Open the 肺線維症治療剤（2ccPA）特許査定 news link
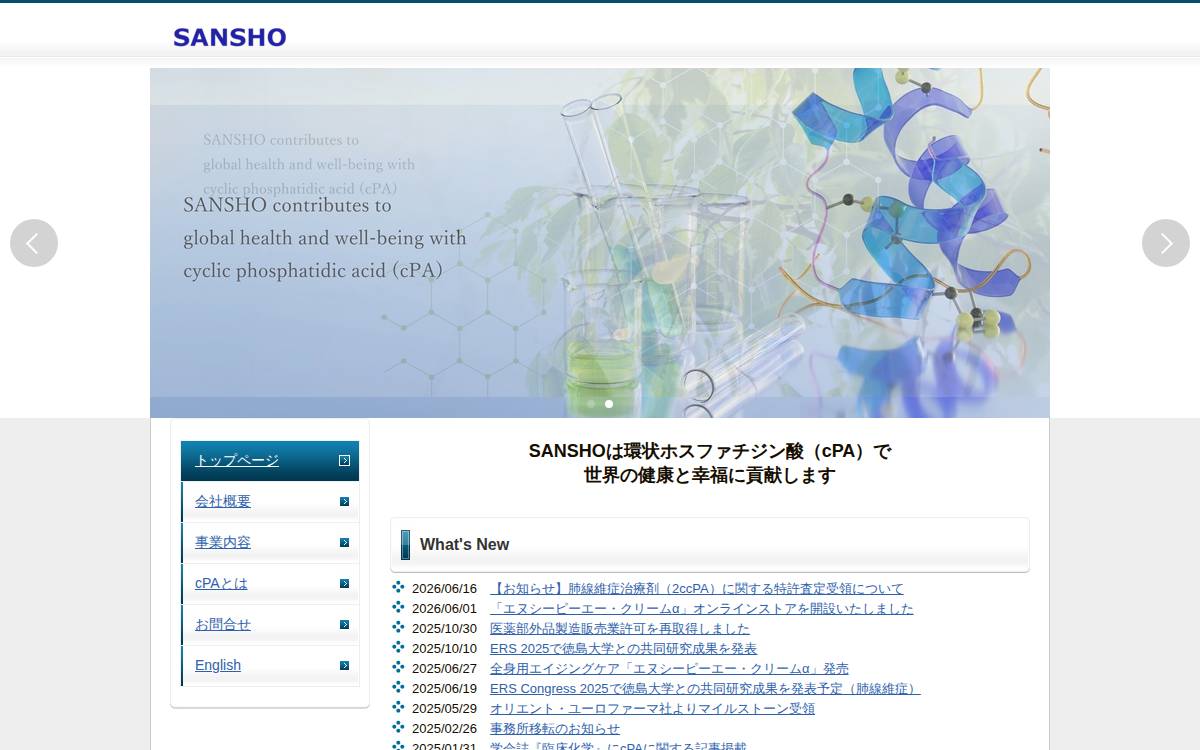Viewport: 1200px width, 750px height. click(697, 589)
